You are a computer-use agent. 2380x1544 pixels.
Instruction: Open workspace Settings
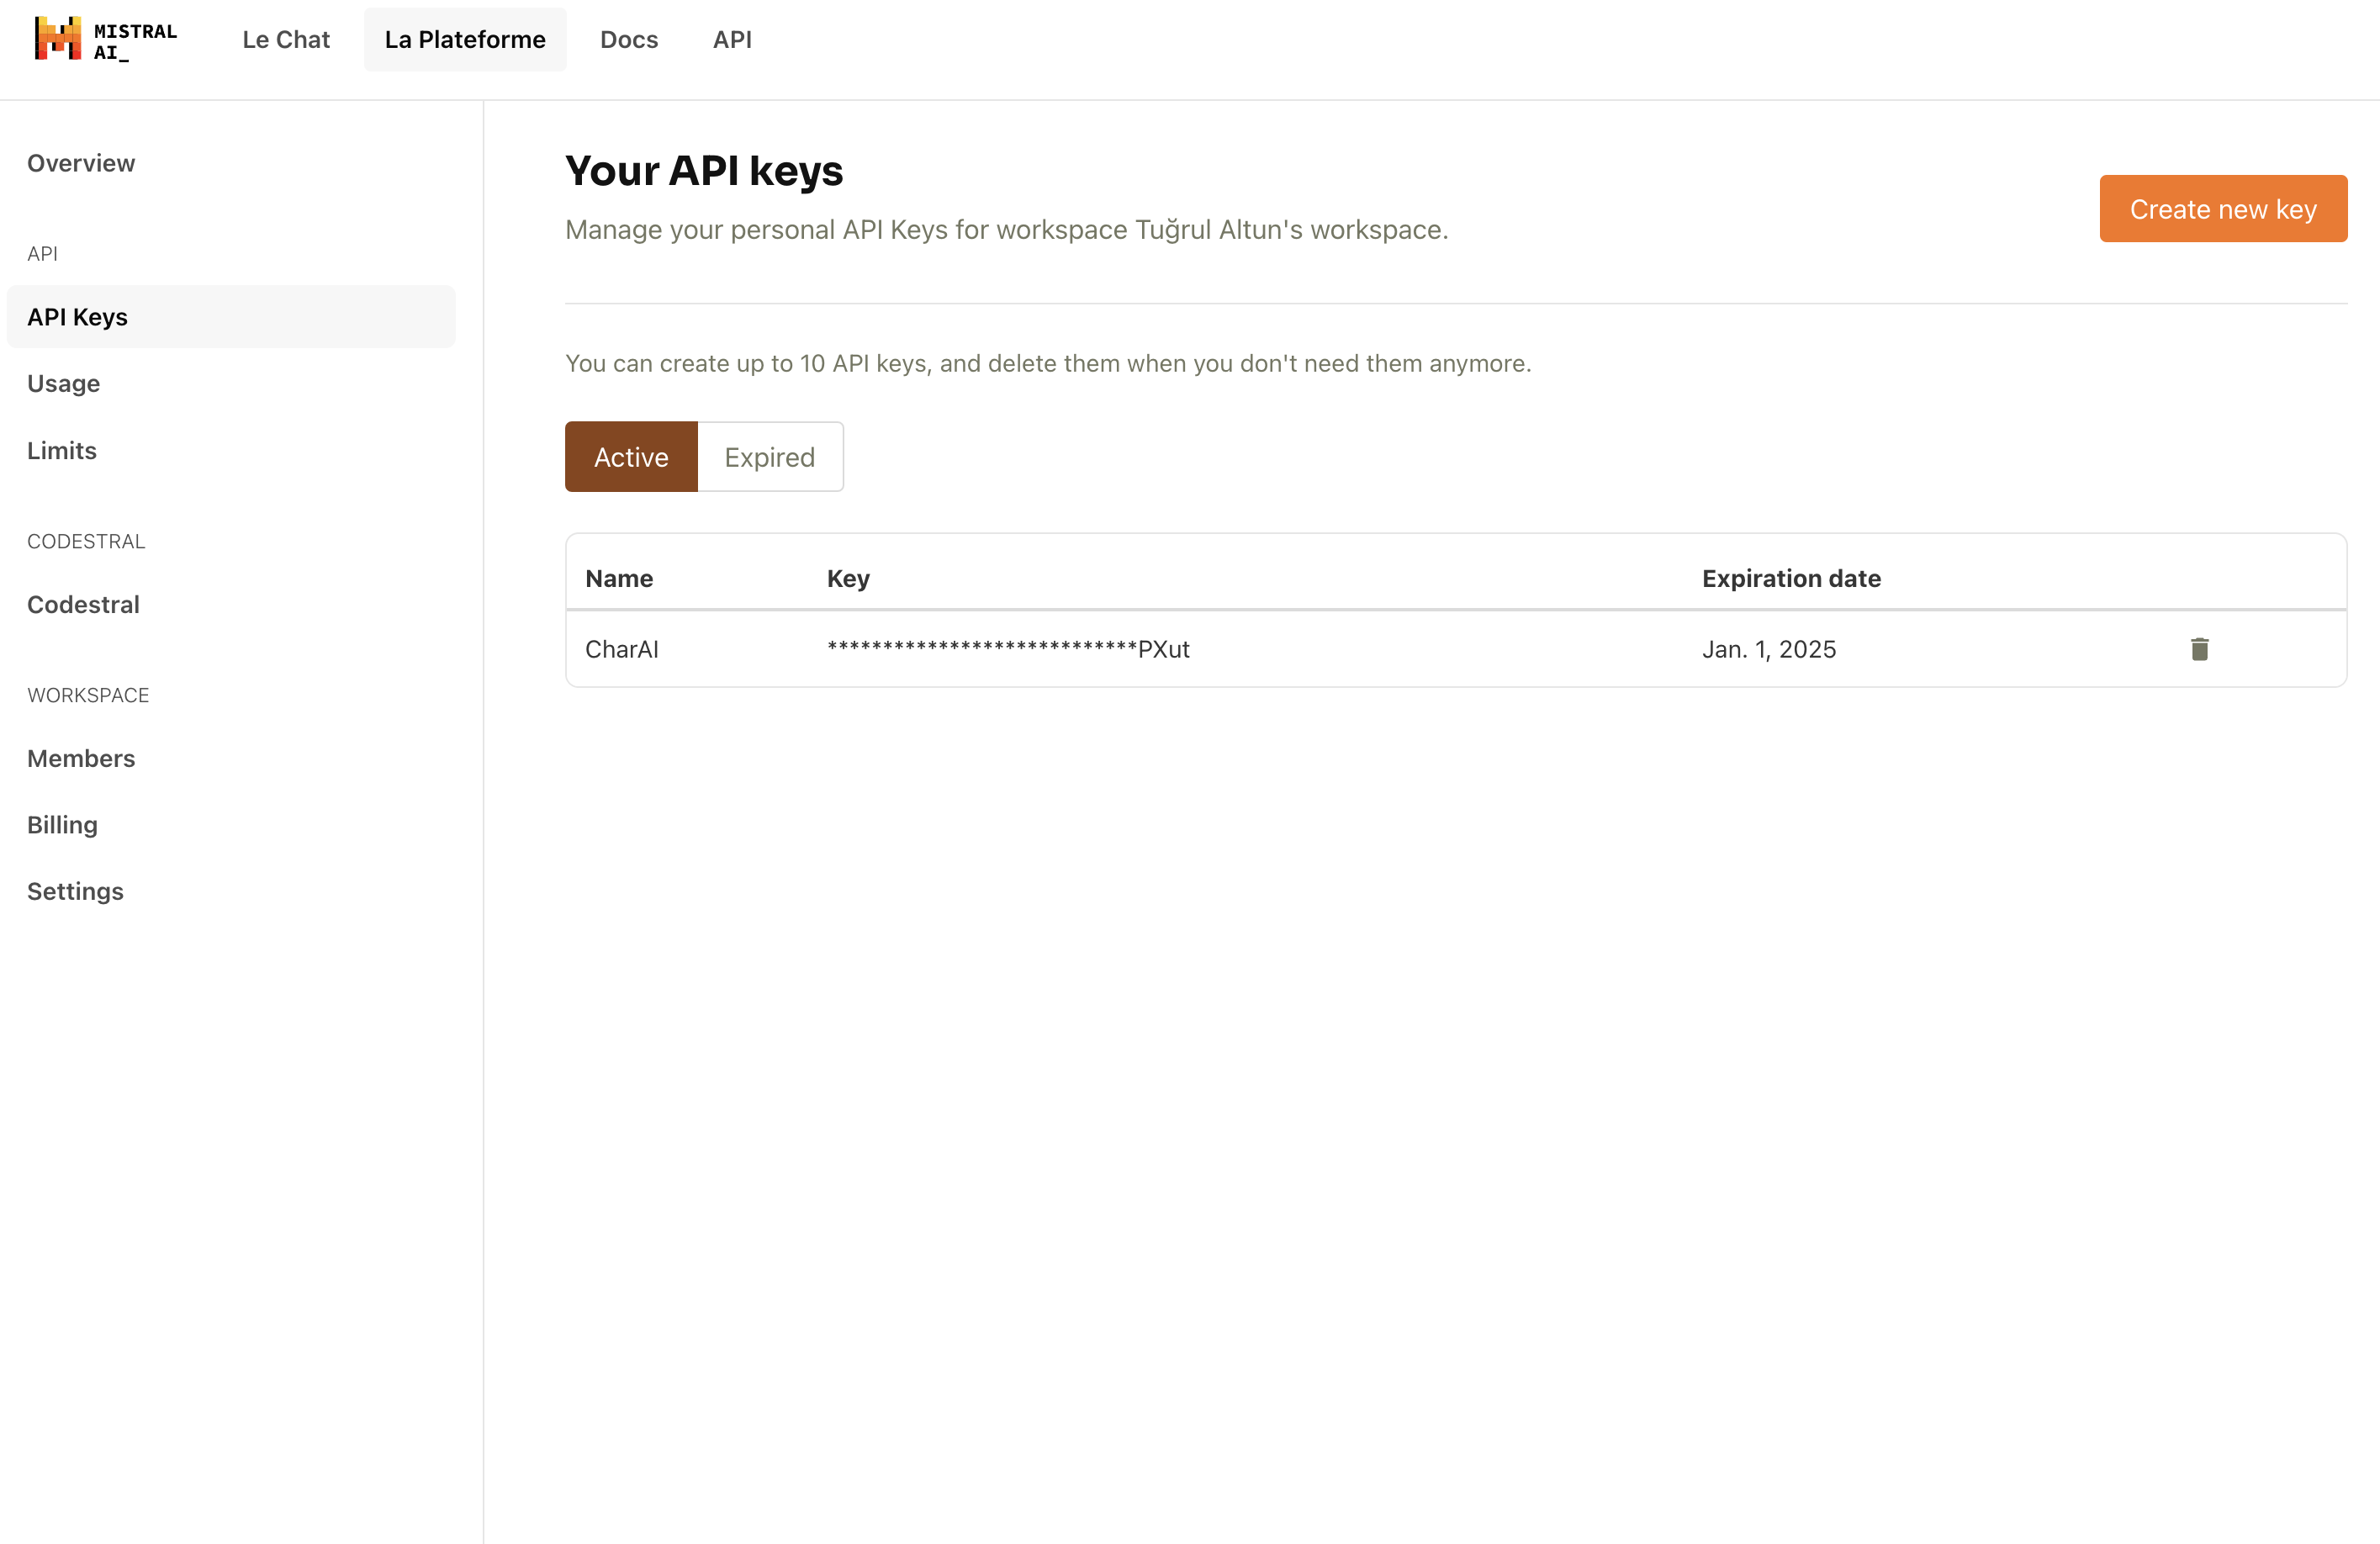pyautogui.click(x=75, y=892)
